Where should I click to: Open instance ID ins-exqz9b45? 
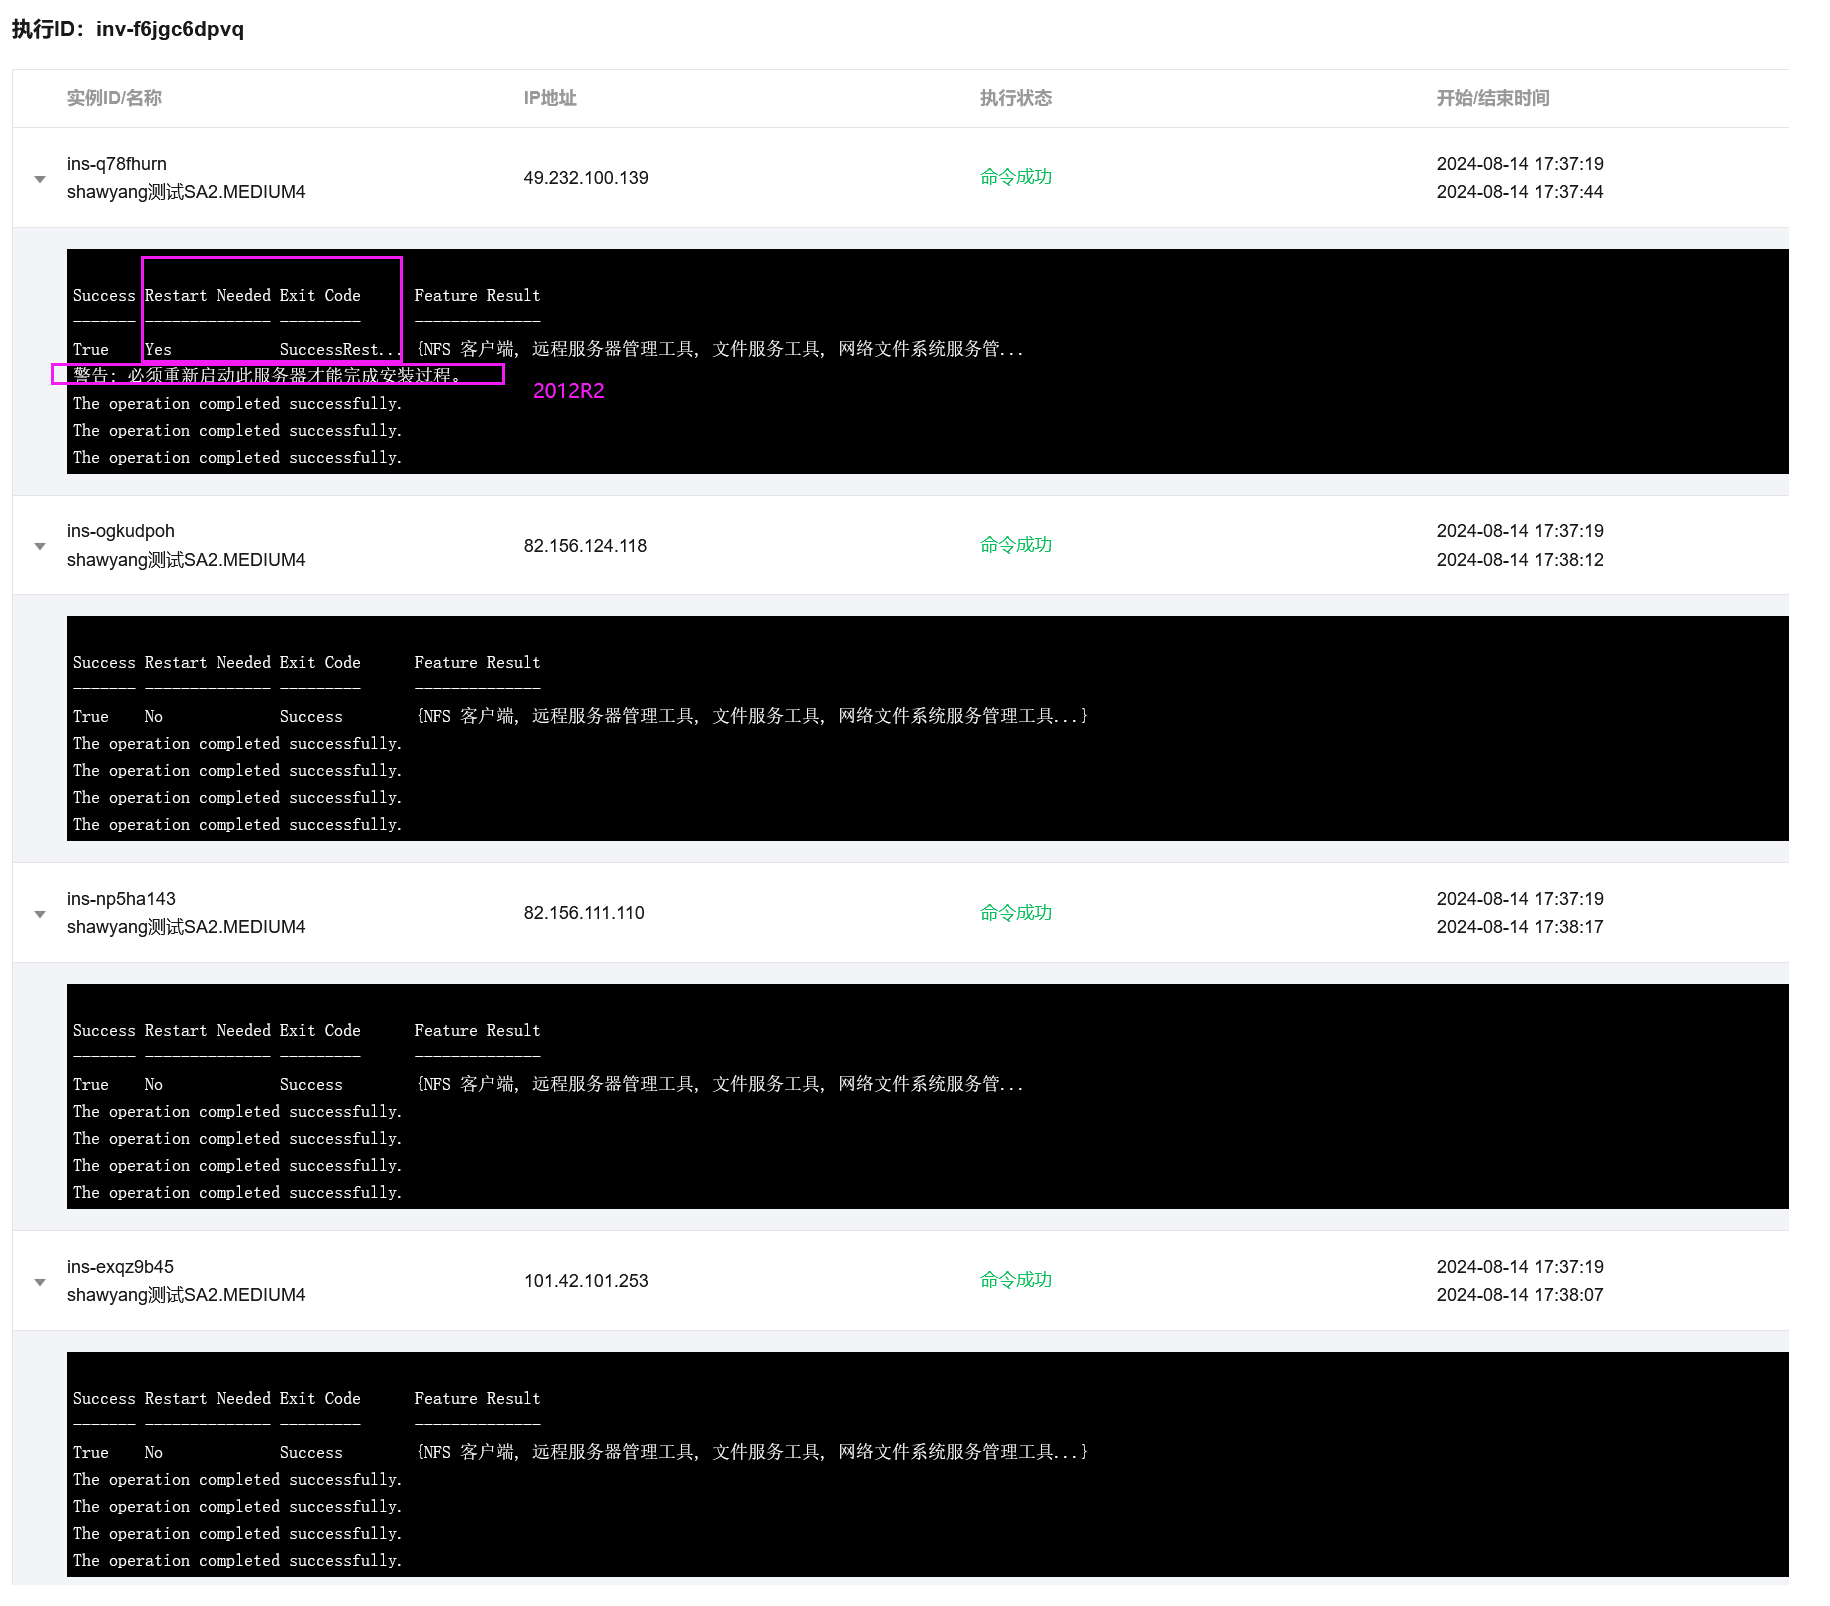(120, 1267)
